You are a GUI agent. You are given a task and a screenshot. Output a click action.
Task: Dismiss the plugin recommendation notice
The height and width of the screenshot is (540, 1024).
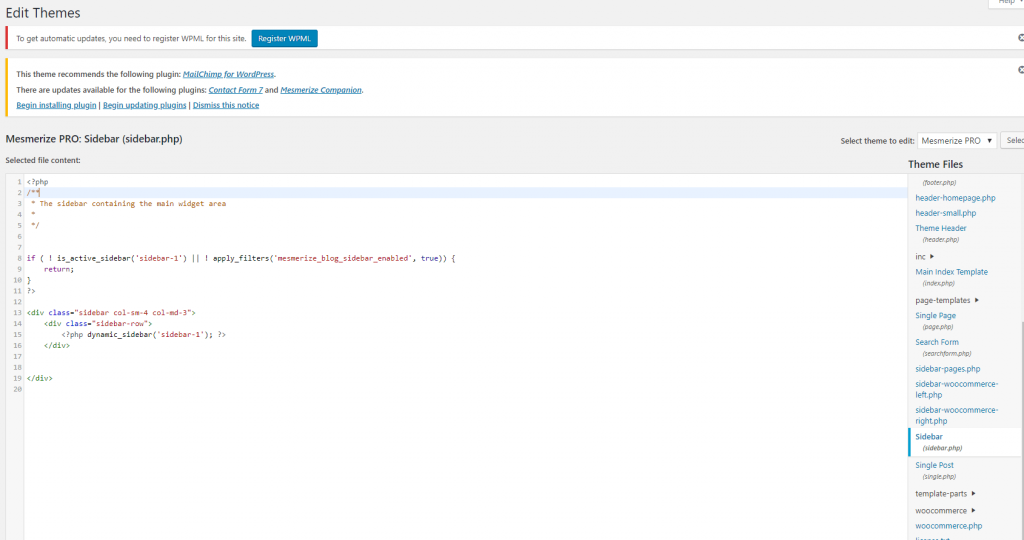pyautogui.click(x=1020, y=71)
